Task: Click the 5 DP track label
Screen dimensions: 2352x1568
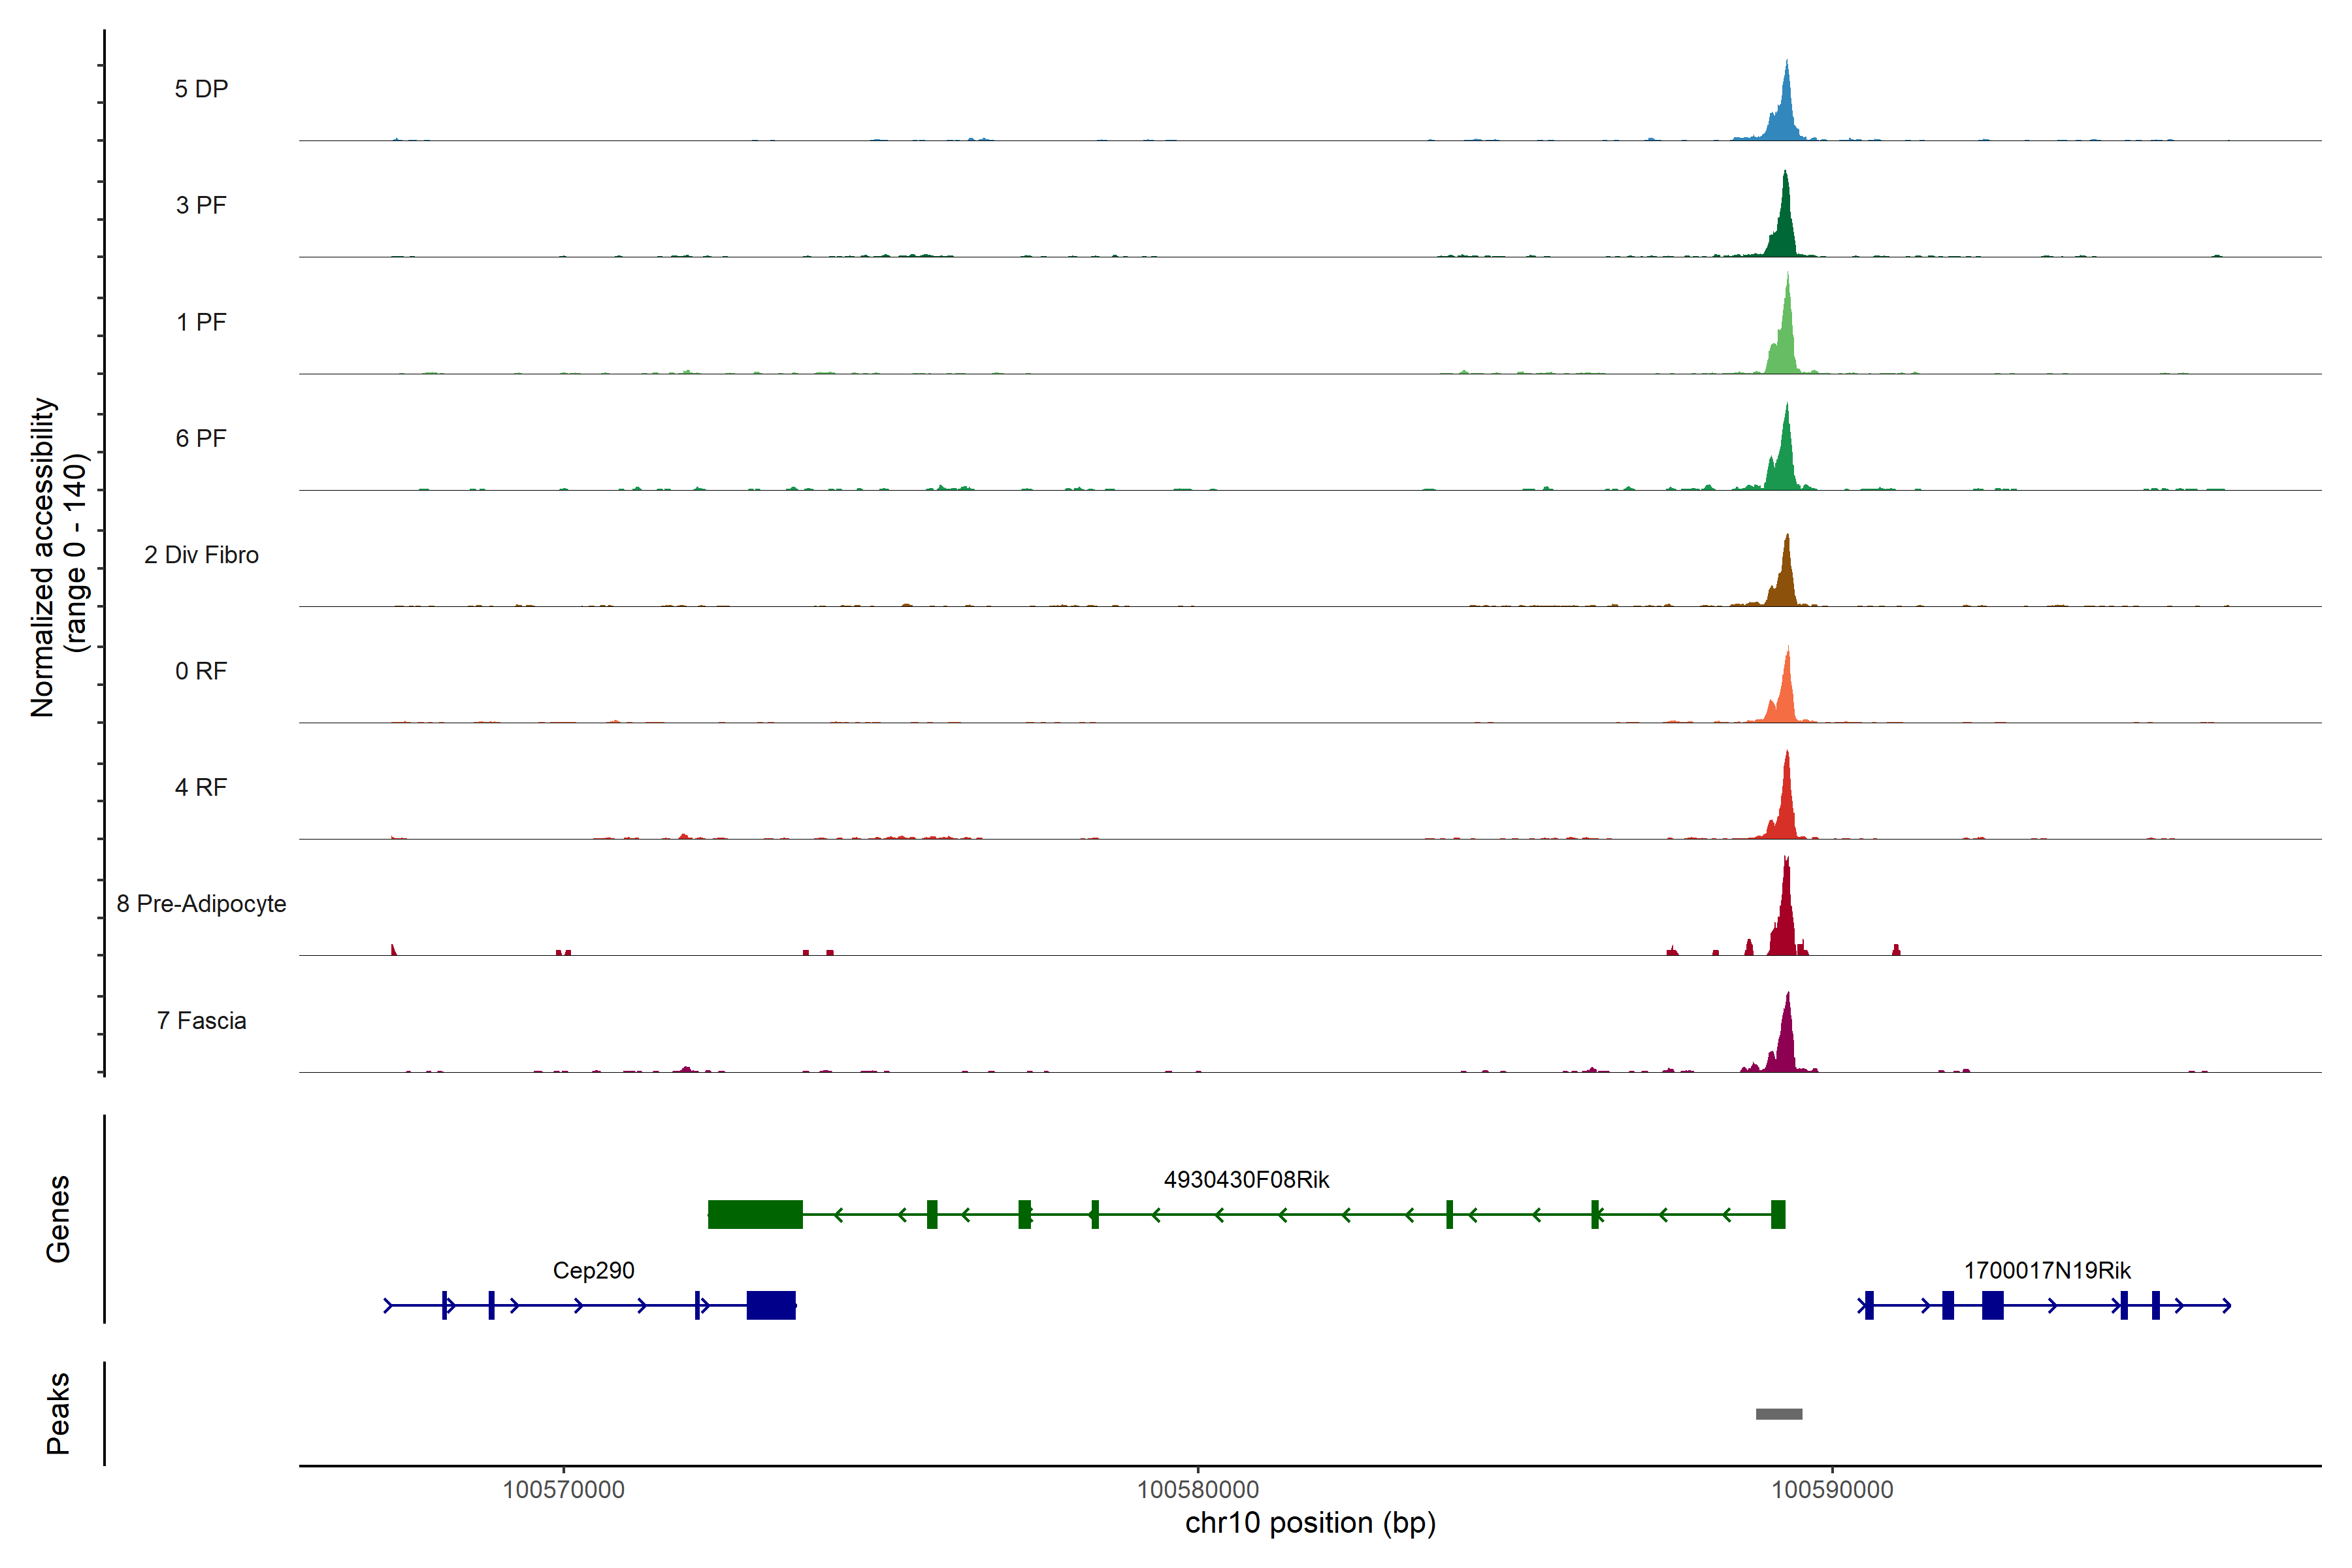Action: (201, 89)
